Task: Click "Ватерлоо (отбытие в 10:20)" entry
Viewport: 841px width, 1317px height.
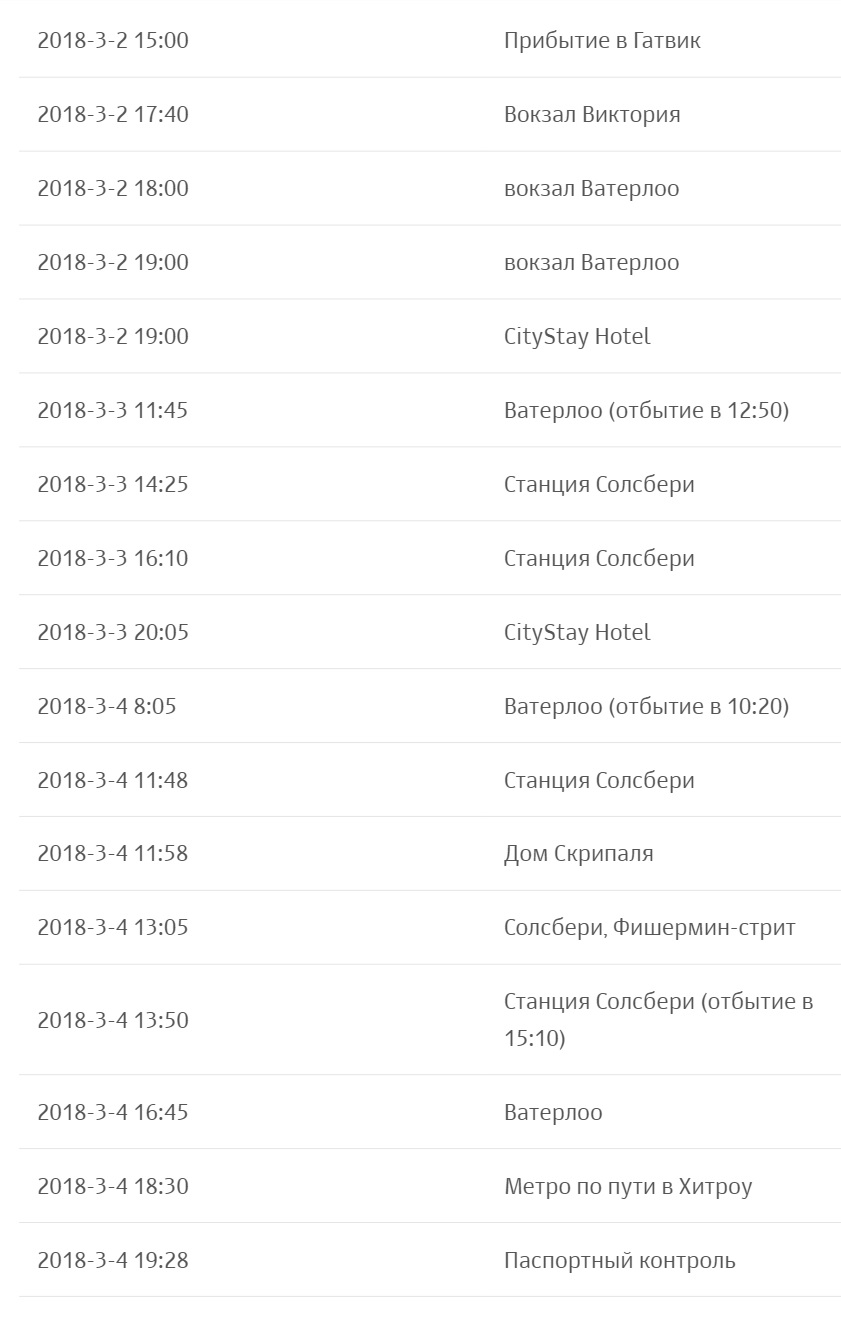Action: point(646,707)
